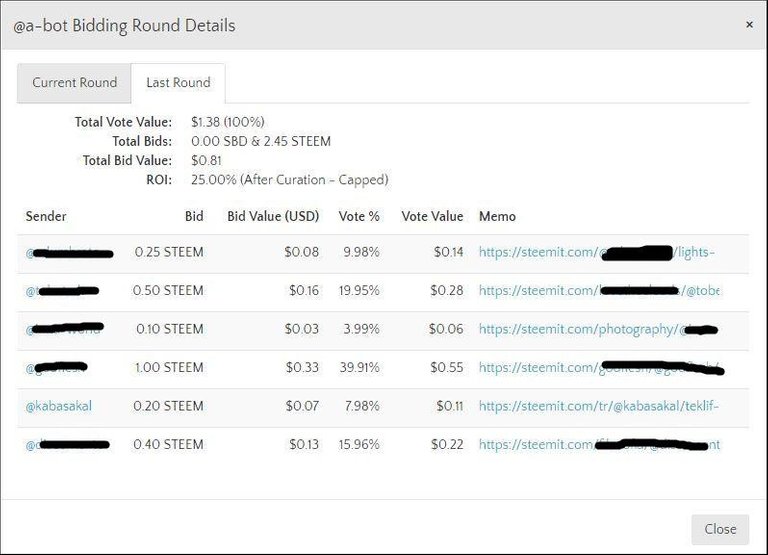Click the Close button at the bottom

pos(720,529)
